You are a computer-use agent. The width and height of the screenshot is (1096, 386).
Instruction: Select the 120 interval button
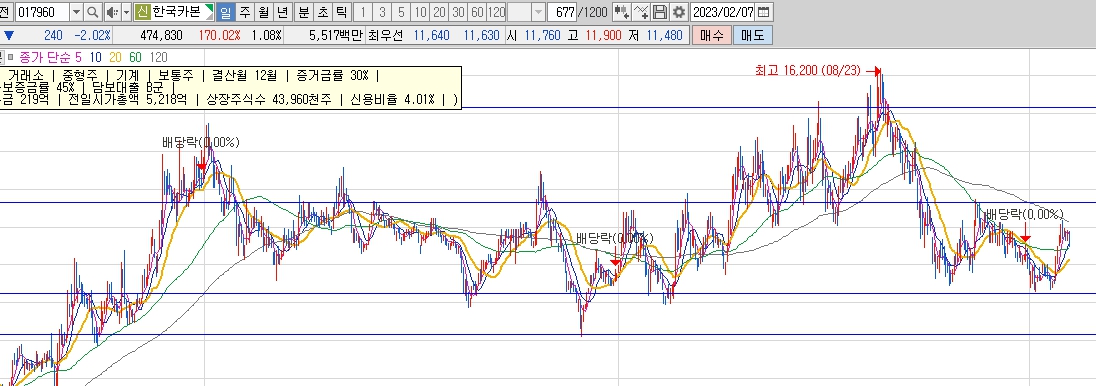click(496, 12)
